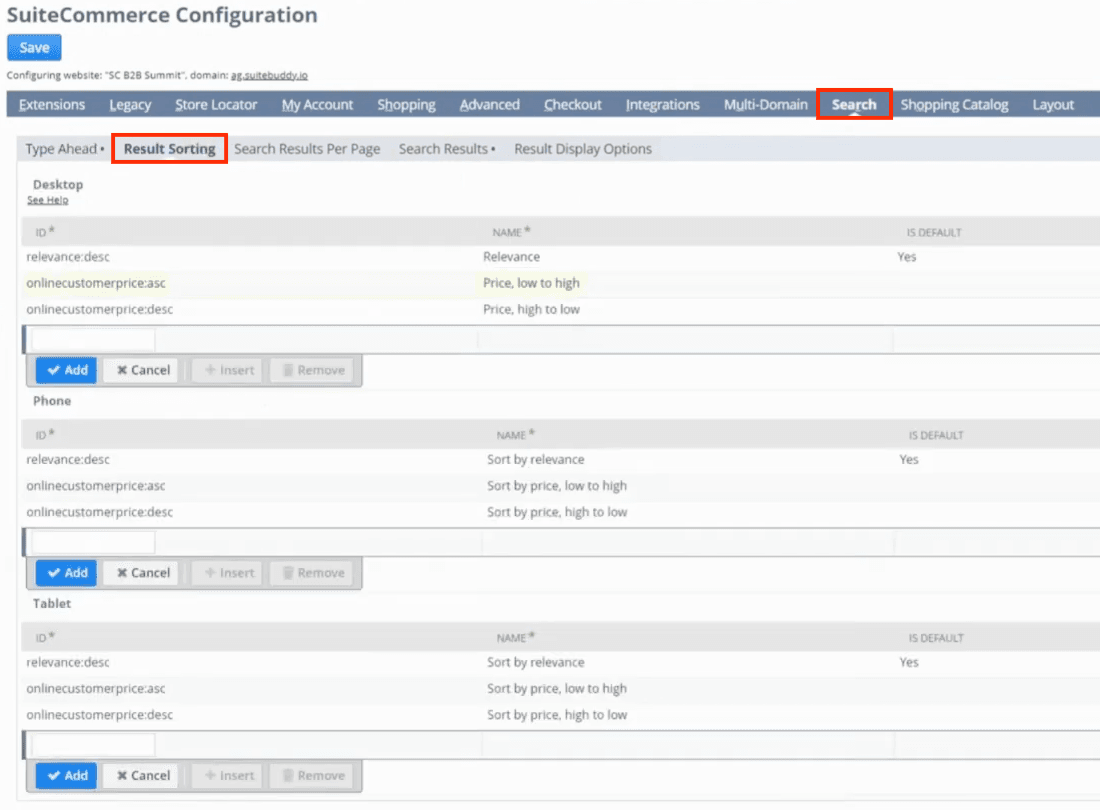This screenshot has width=1100, height=810.
Task: Switch to the Layout tab
Action: (x=1053, y=104)
